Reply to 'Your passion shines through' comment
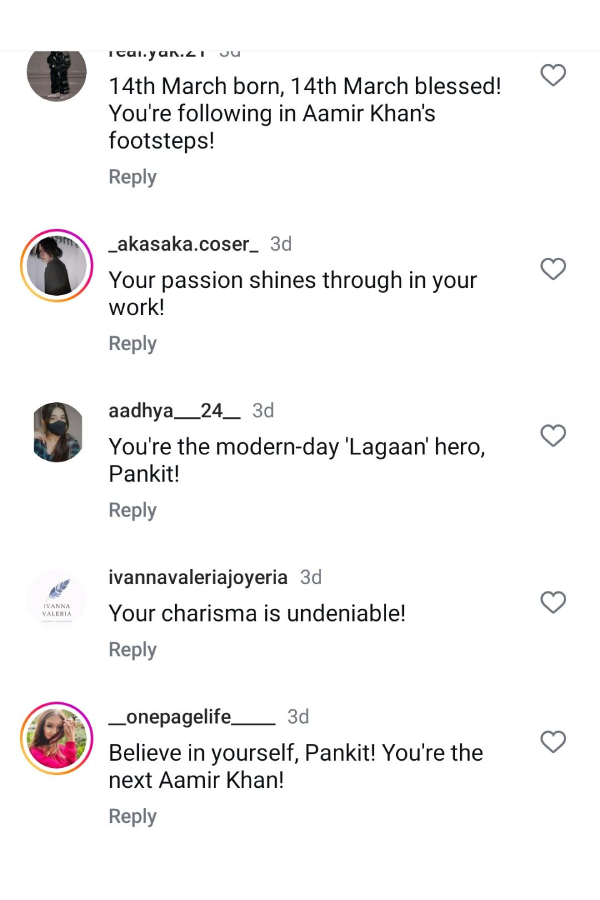This screenshot has width=600, height=900. 132,343
